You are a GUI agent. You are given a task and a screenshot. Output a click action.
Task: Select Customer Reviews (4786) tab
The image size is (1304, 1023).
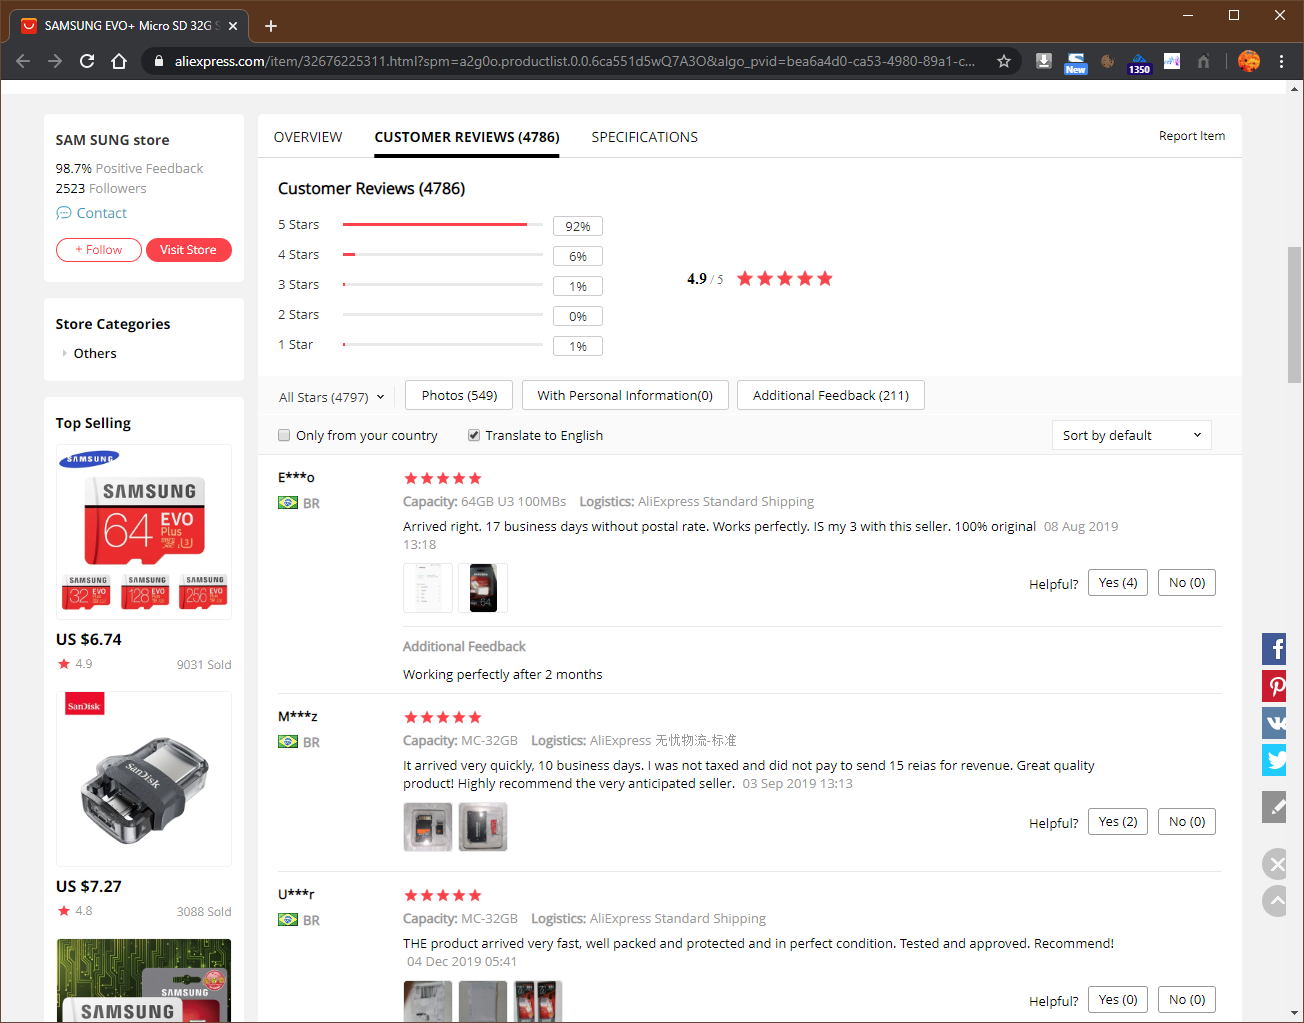pyautogui.click(x=467, y=137)
